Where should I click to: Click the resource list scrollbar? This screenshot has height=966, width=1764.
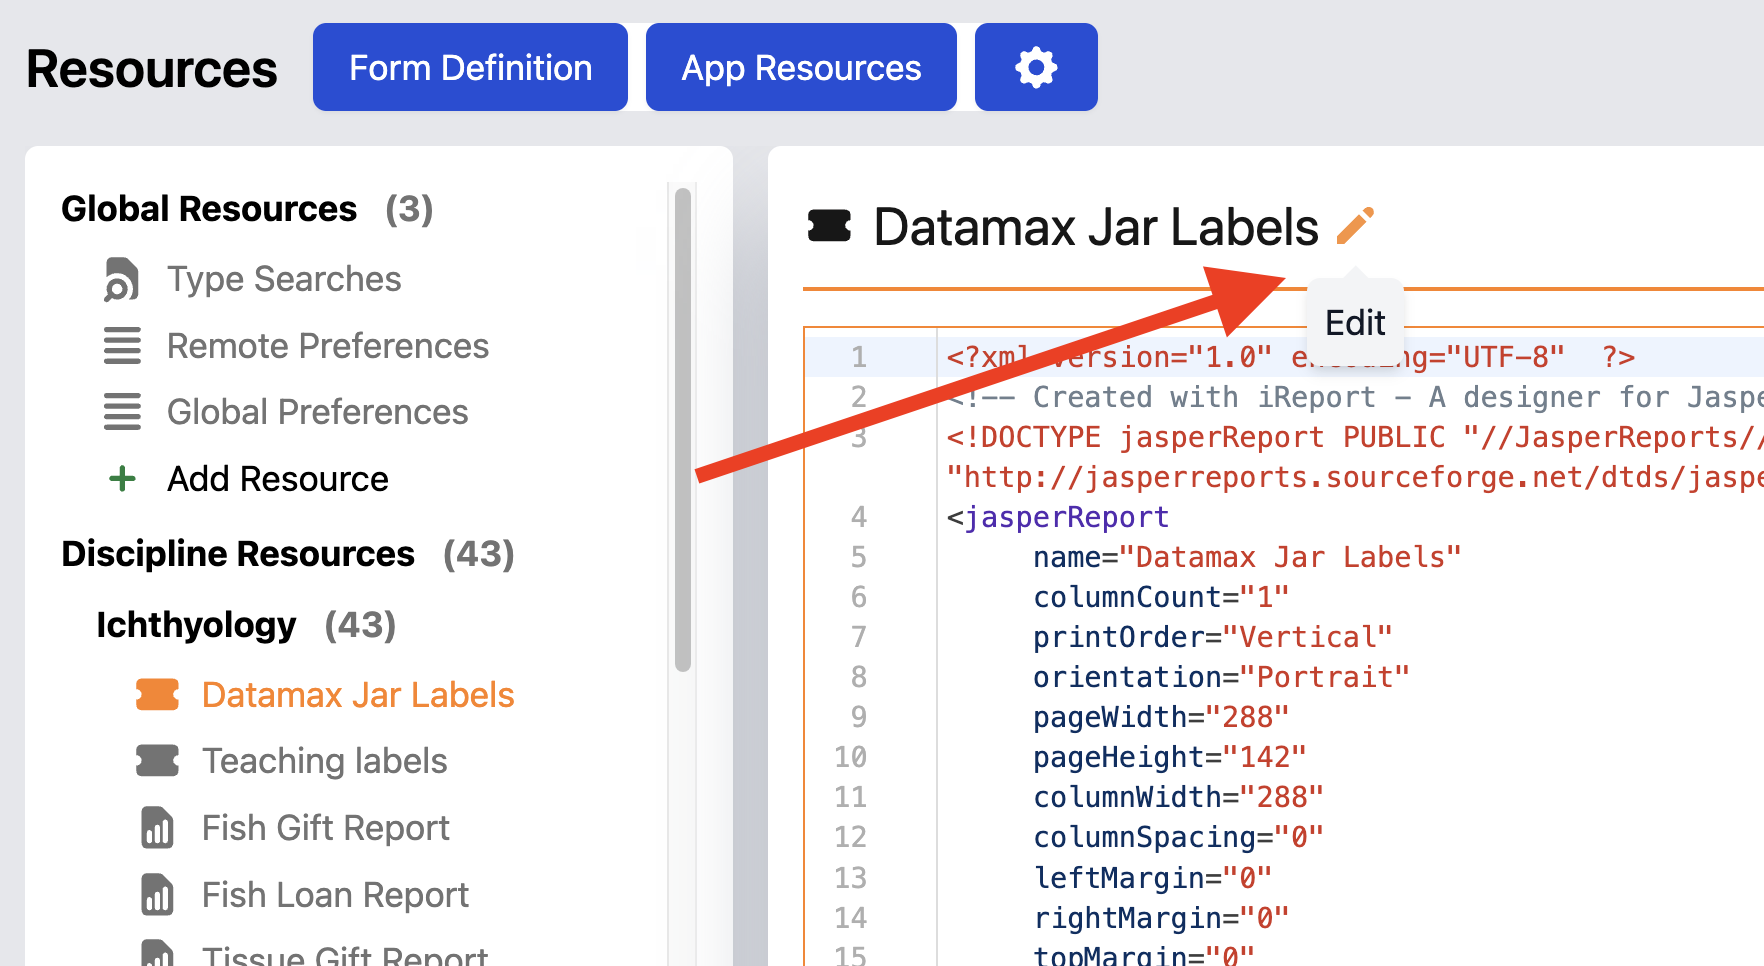[x=683, y=430]
